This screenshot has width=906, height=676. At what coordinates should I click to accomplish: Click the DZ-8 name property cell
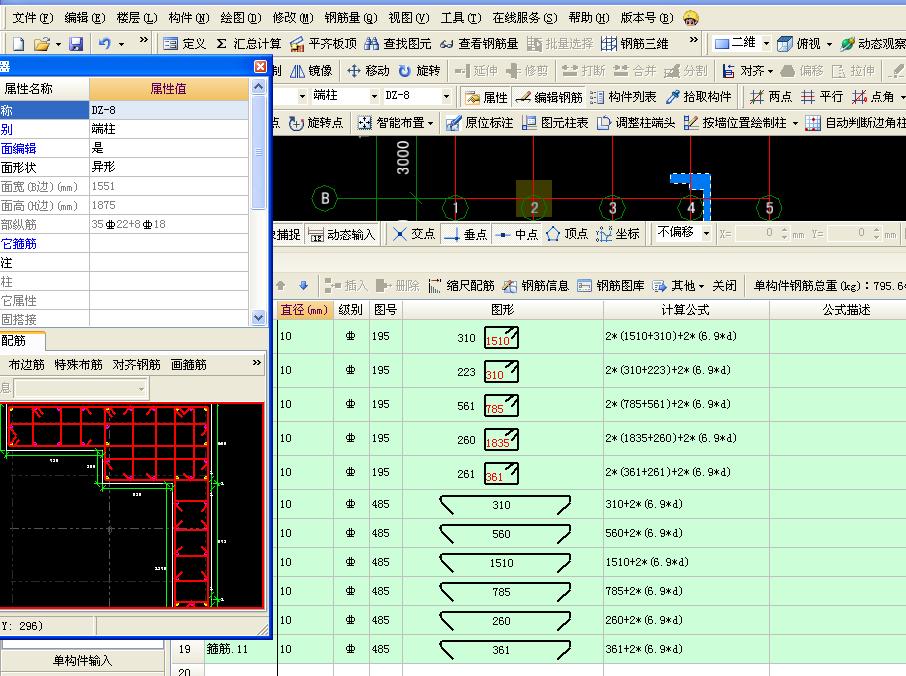169,110
